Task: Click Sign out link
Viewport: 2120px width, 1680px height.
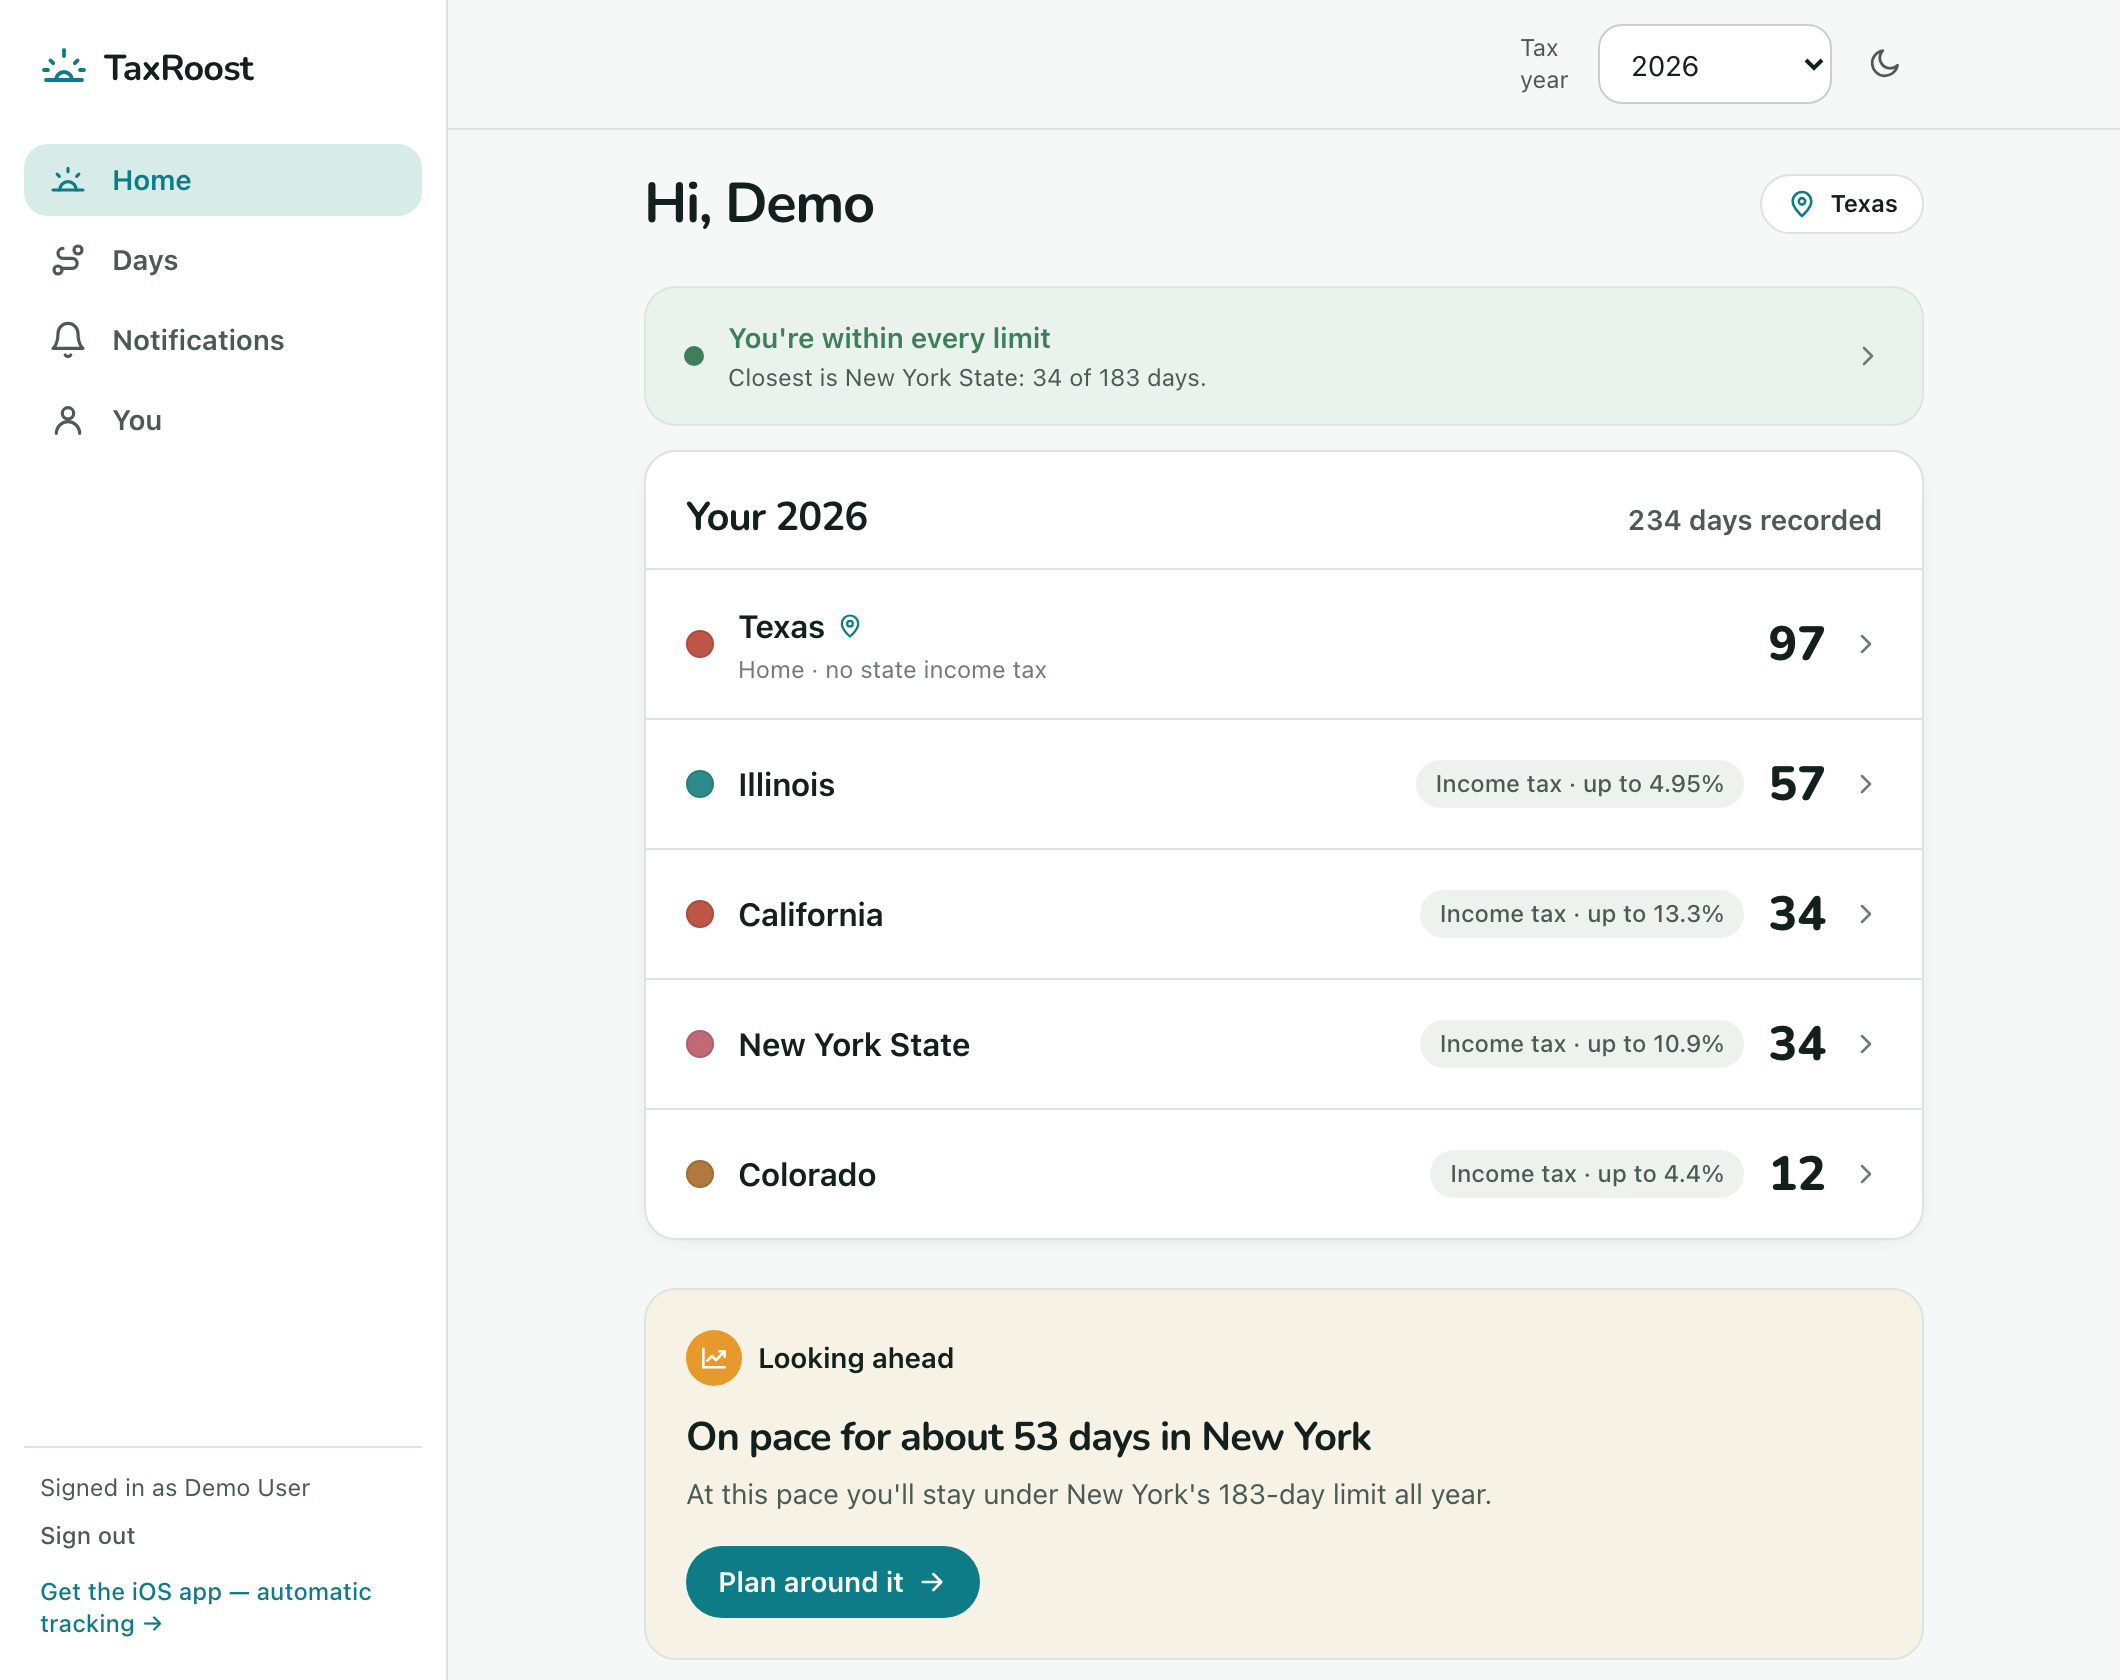Action: [x=88, y=1536]
